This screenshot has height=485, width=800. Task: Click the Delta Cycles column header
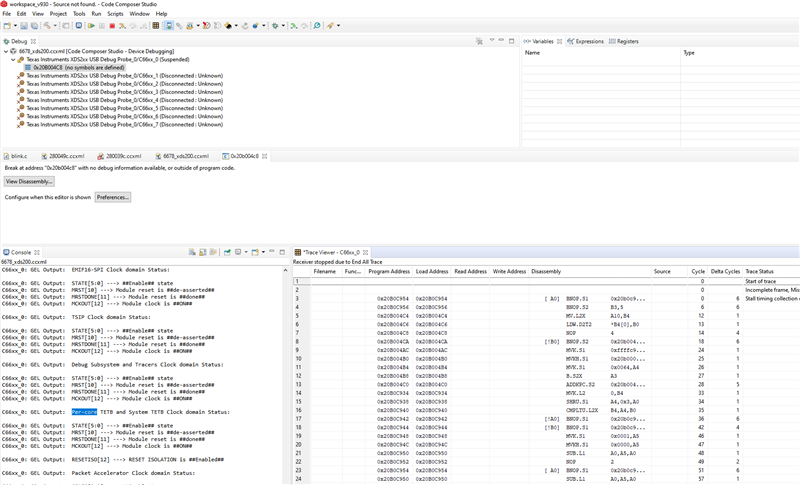(725, 271)
